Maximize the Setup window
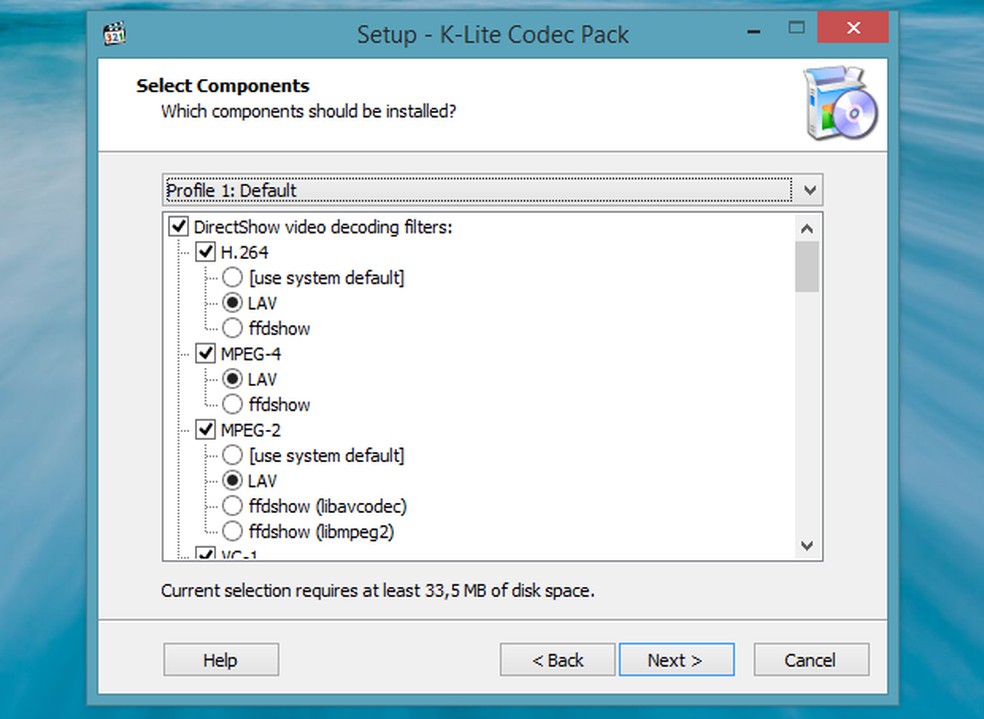The width and height of the screenshot is (984, 719). pyautogui.click(x=796, y=27)
